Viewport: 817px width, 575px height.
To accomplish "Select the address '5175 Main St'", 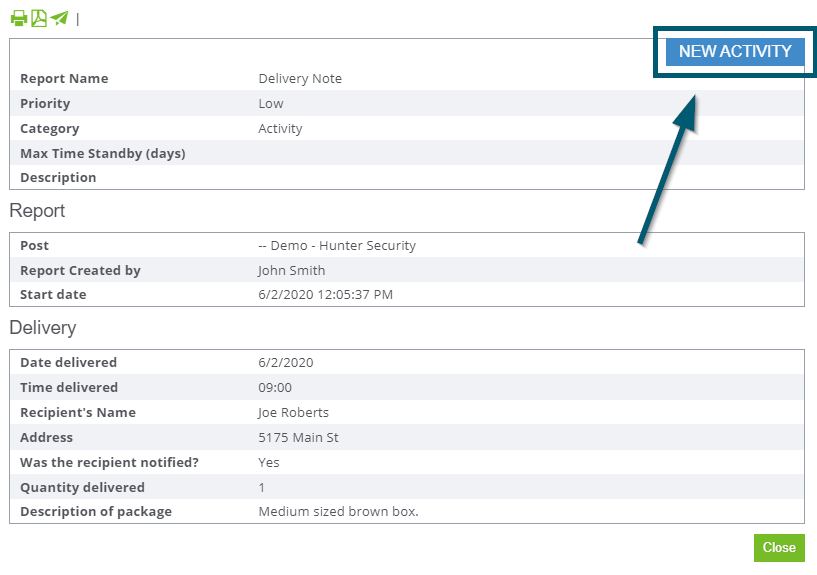I will pos(299,438).
